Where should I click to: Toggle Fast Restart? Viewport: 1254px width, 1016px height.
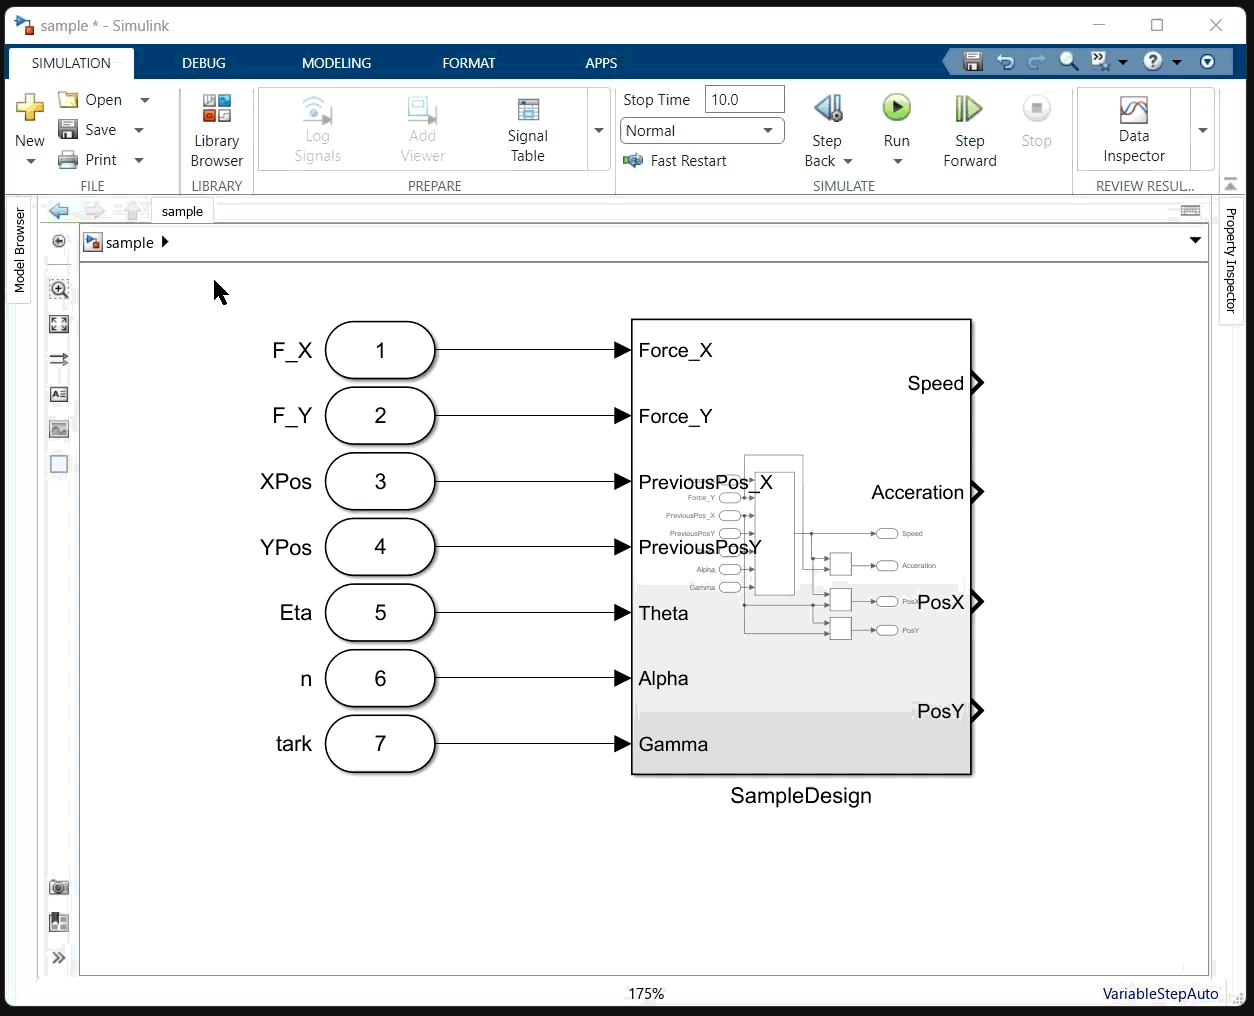tap(675, 161)
